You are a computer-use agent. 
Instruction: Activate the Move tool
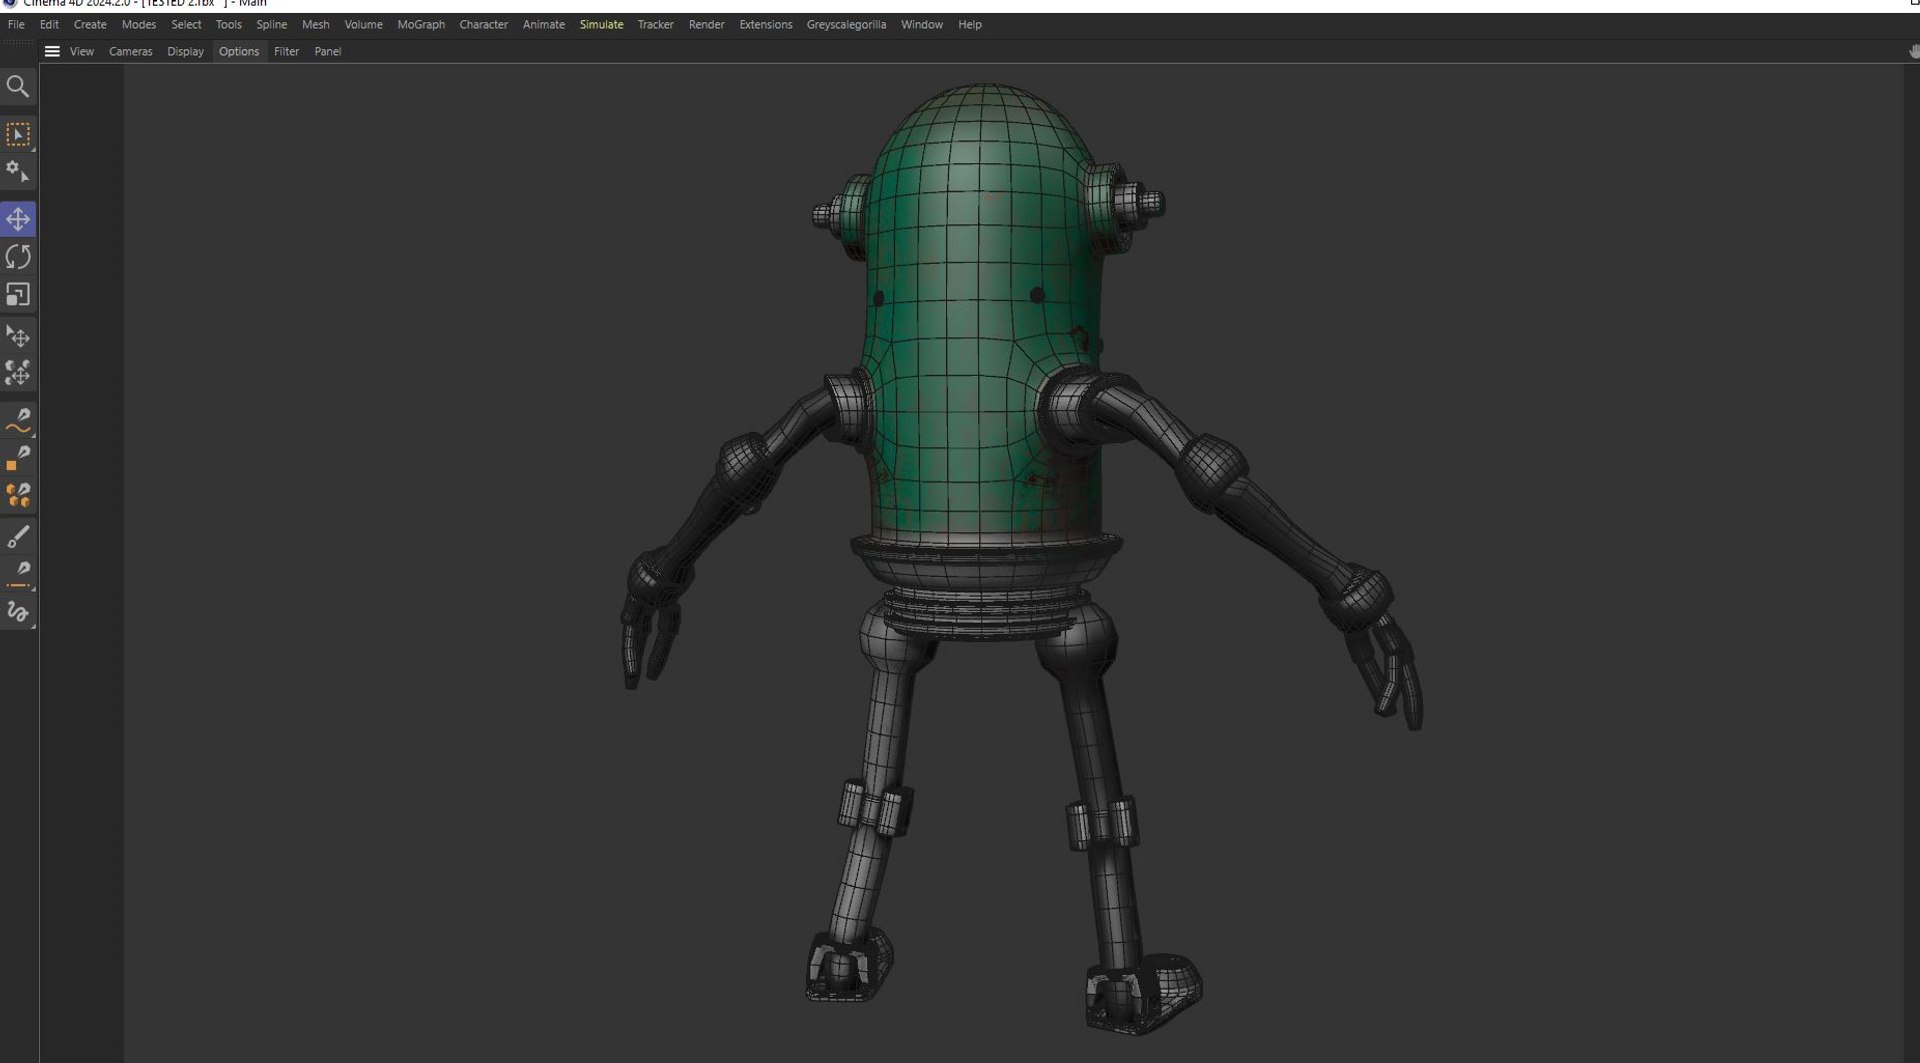point(18,219)
